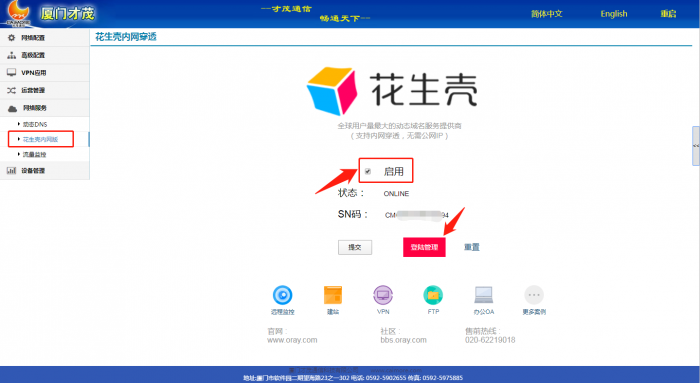Open the green FTP folder icon
The width and height of the screenshot is (700, 383).
[x=433, y=295]
